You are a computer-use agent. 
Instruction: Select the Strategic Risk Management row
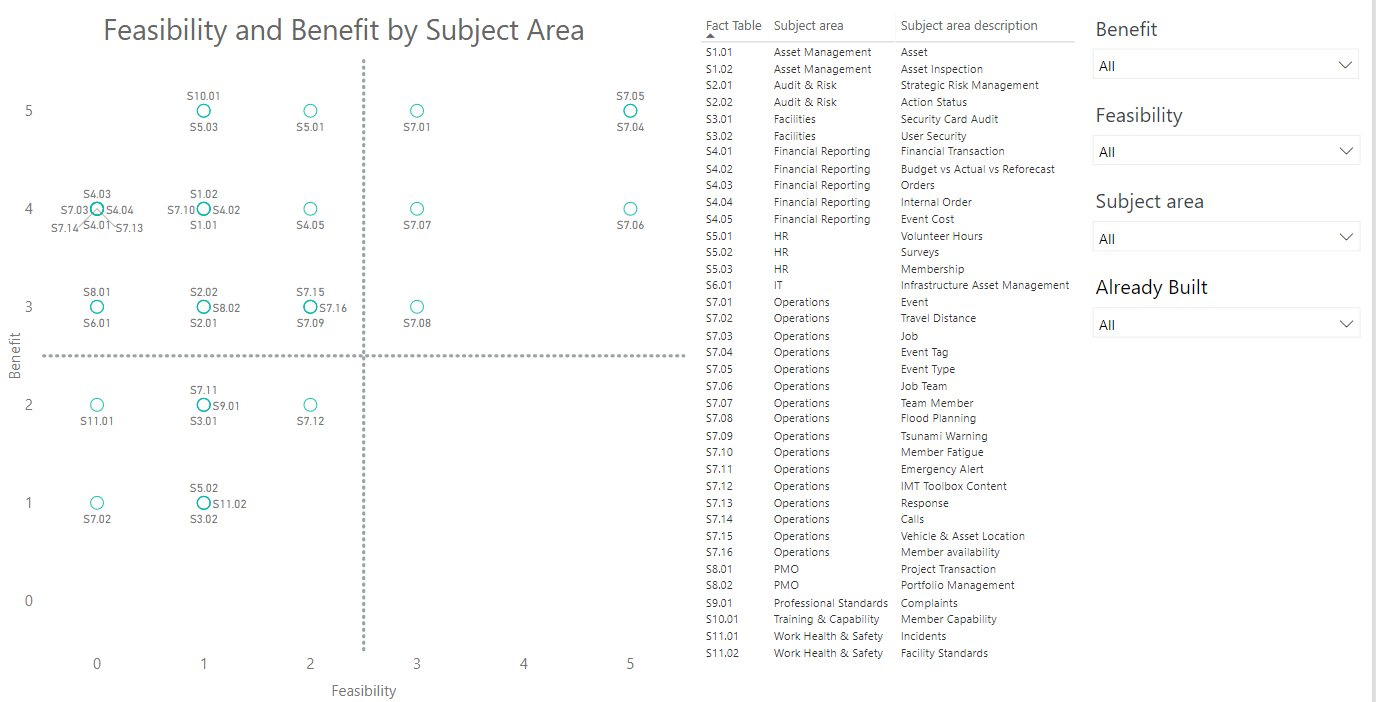pyautogui.click(x=889, y=85)
